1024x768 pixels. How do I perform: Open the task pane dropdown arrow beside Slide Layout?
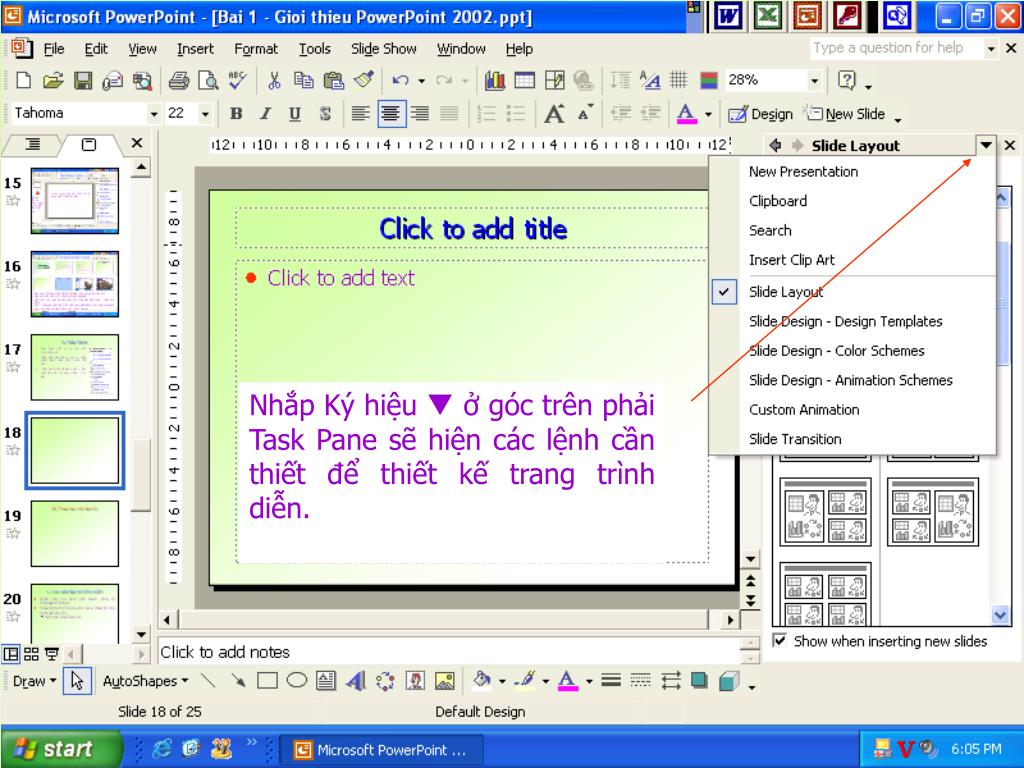(985, 145)
